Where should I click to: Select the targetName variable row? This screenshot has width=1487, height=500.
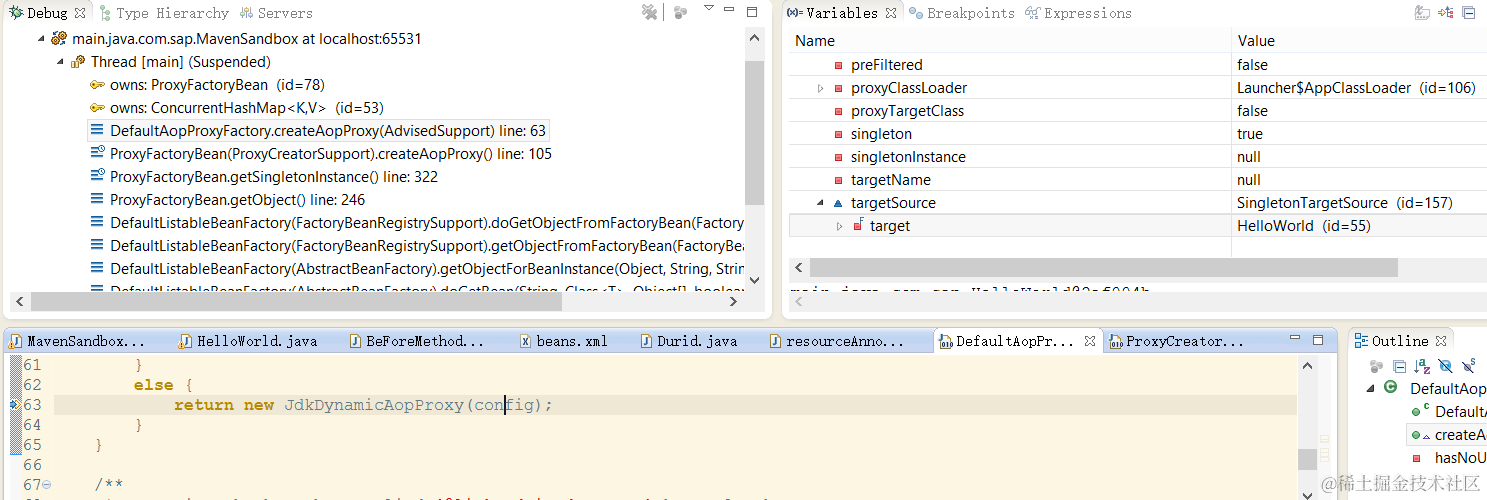pos(1138,180)
